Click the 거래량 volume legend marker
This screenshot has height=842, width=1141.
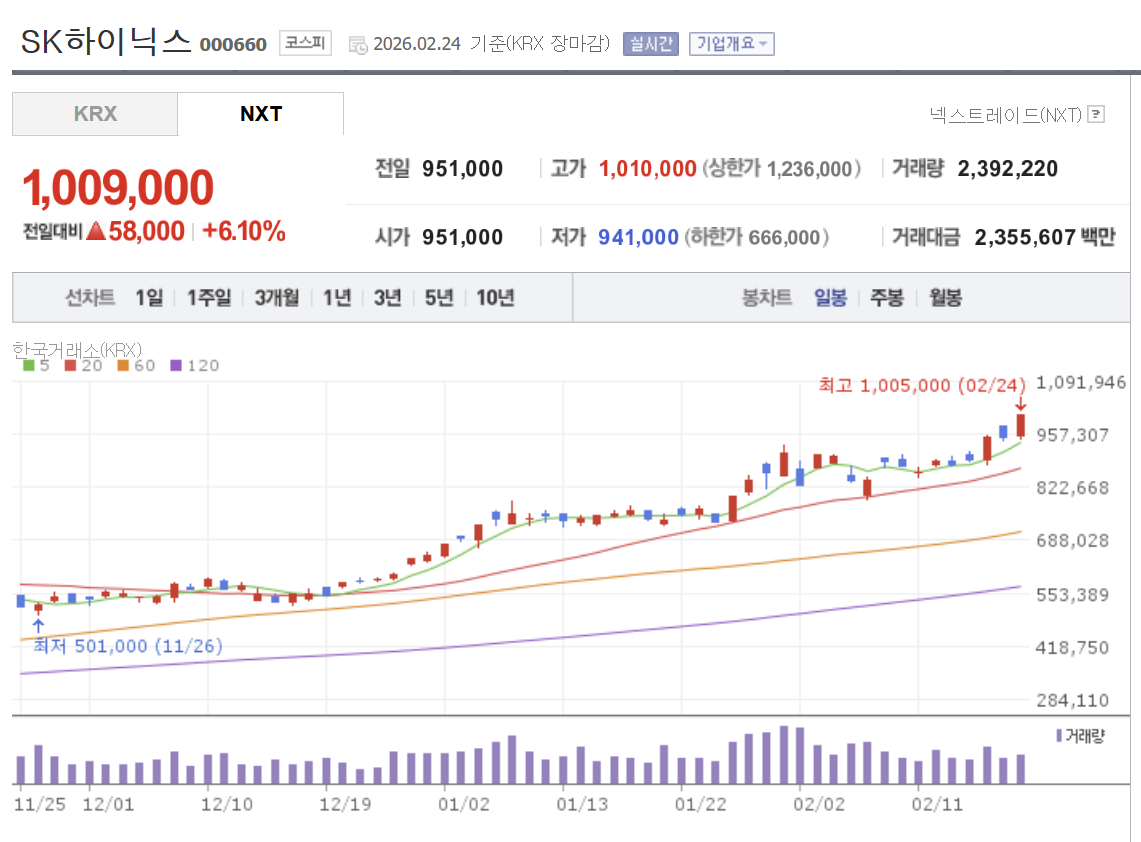(x=1060, y=736)
